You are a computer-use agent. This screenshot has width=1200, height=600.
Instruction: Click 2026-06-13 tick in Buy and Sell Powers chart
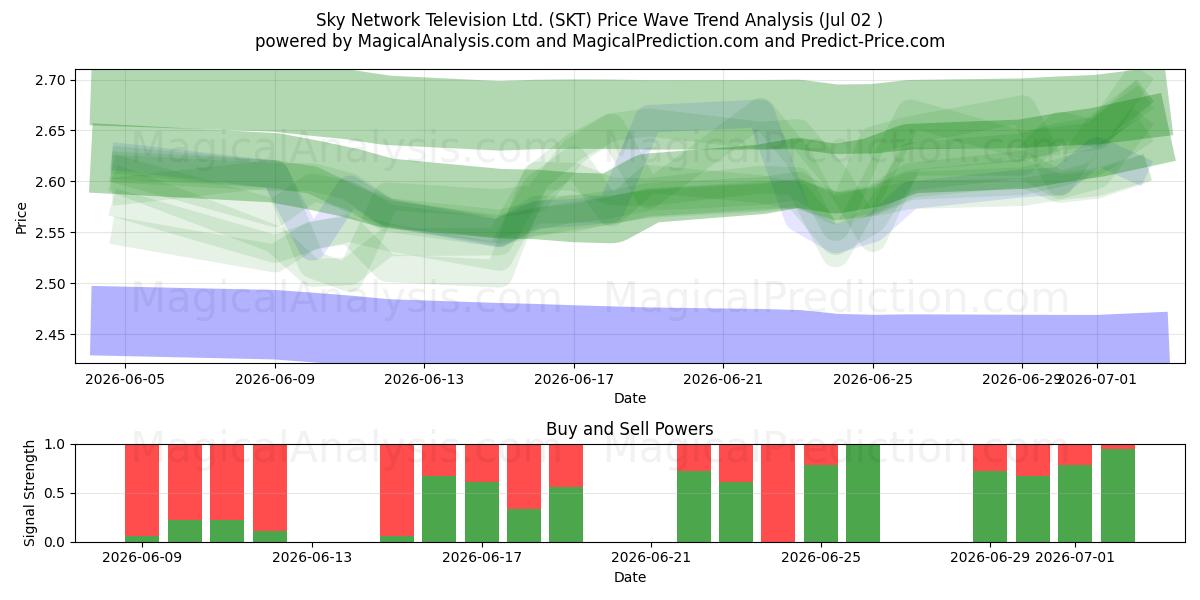pyautogui.click(x=312, y=558)
